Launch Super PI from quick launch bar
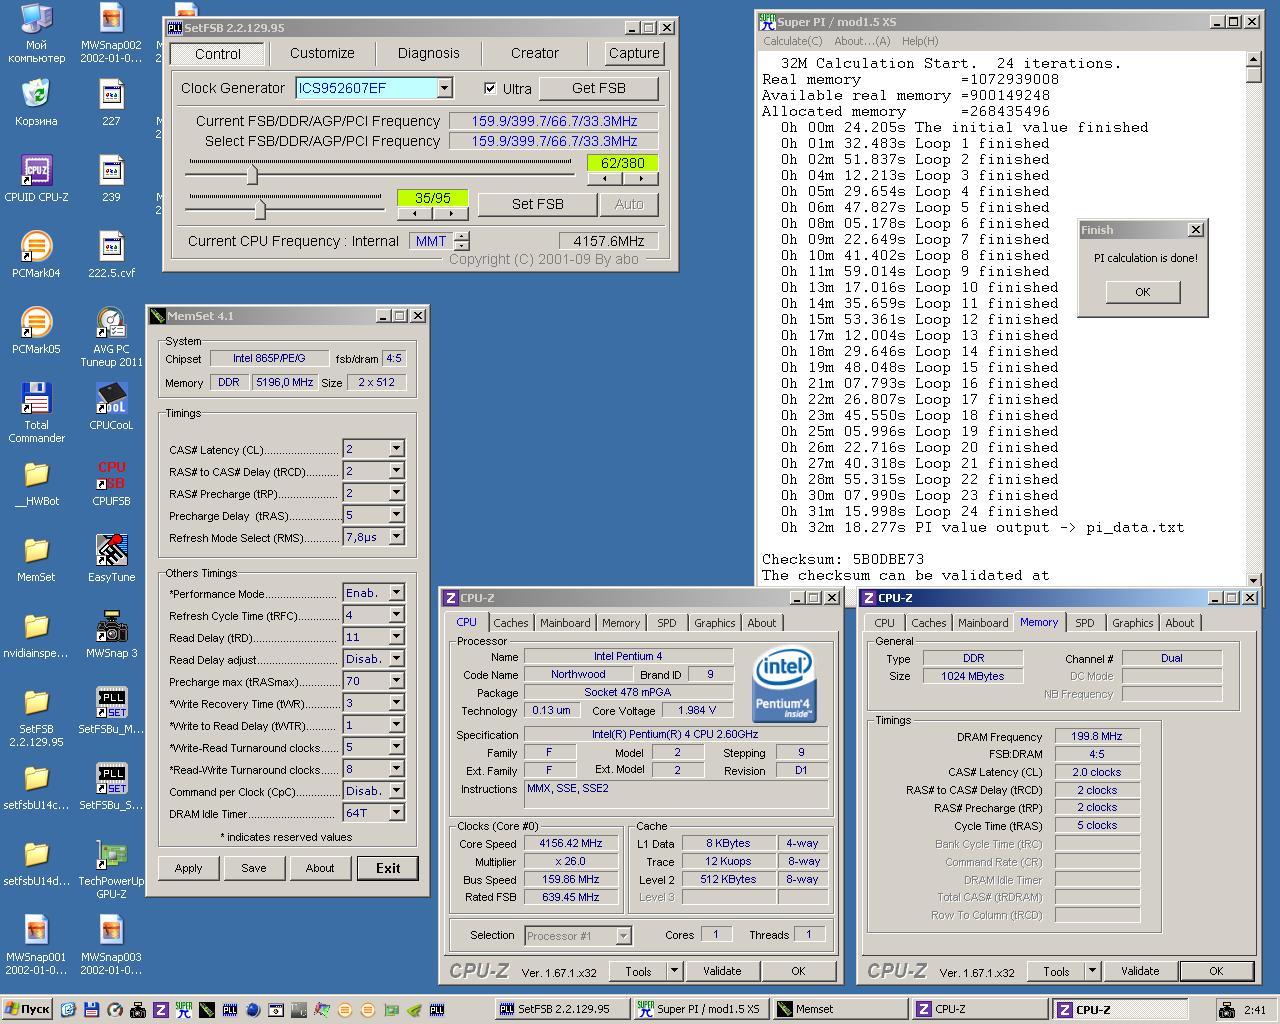 click(x=184, y=1010)
